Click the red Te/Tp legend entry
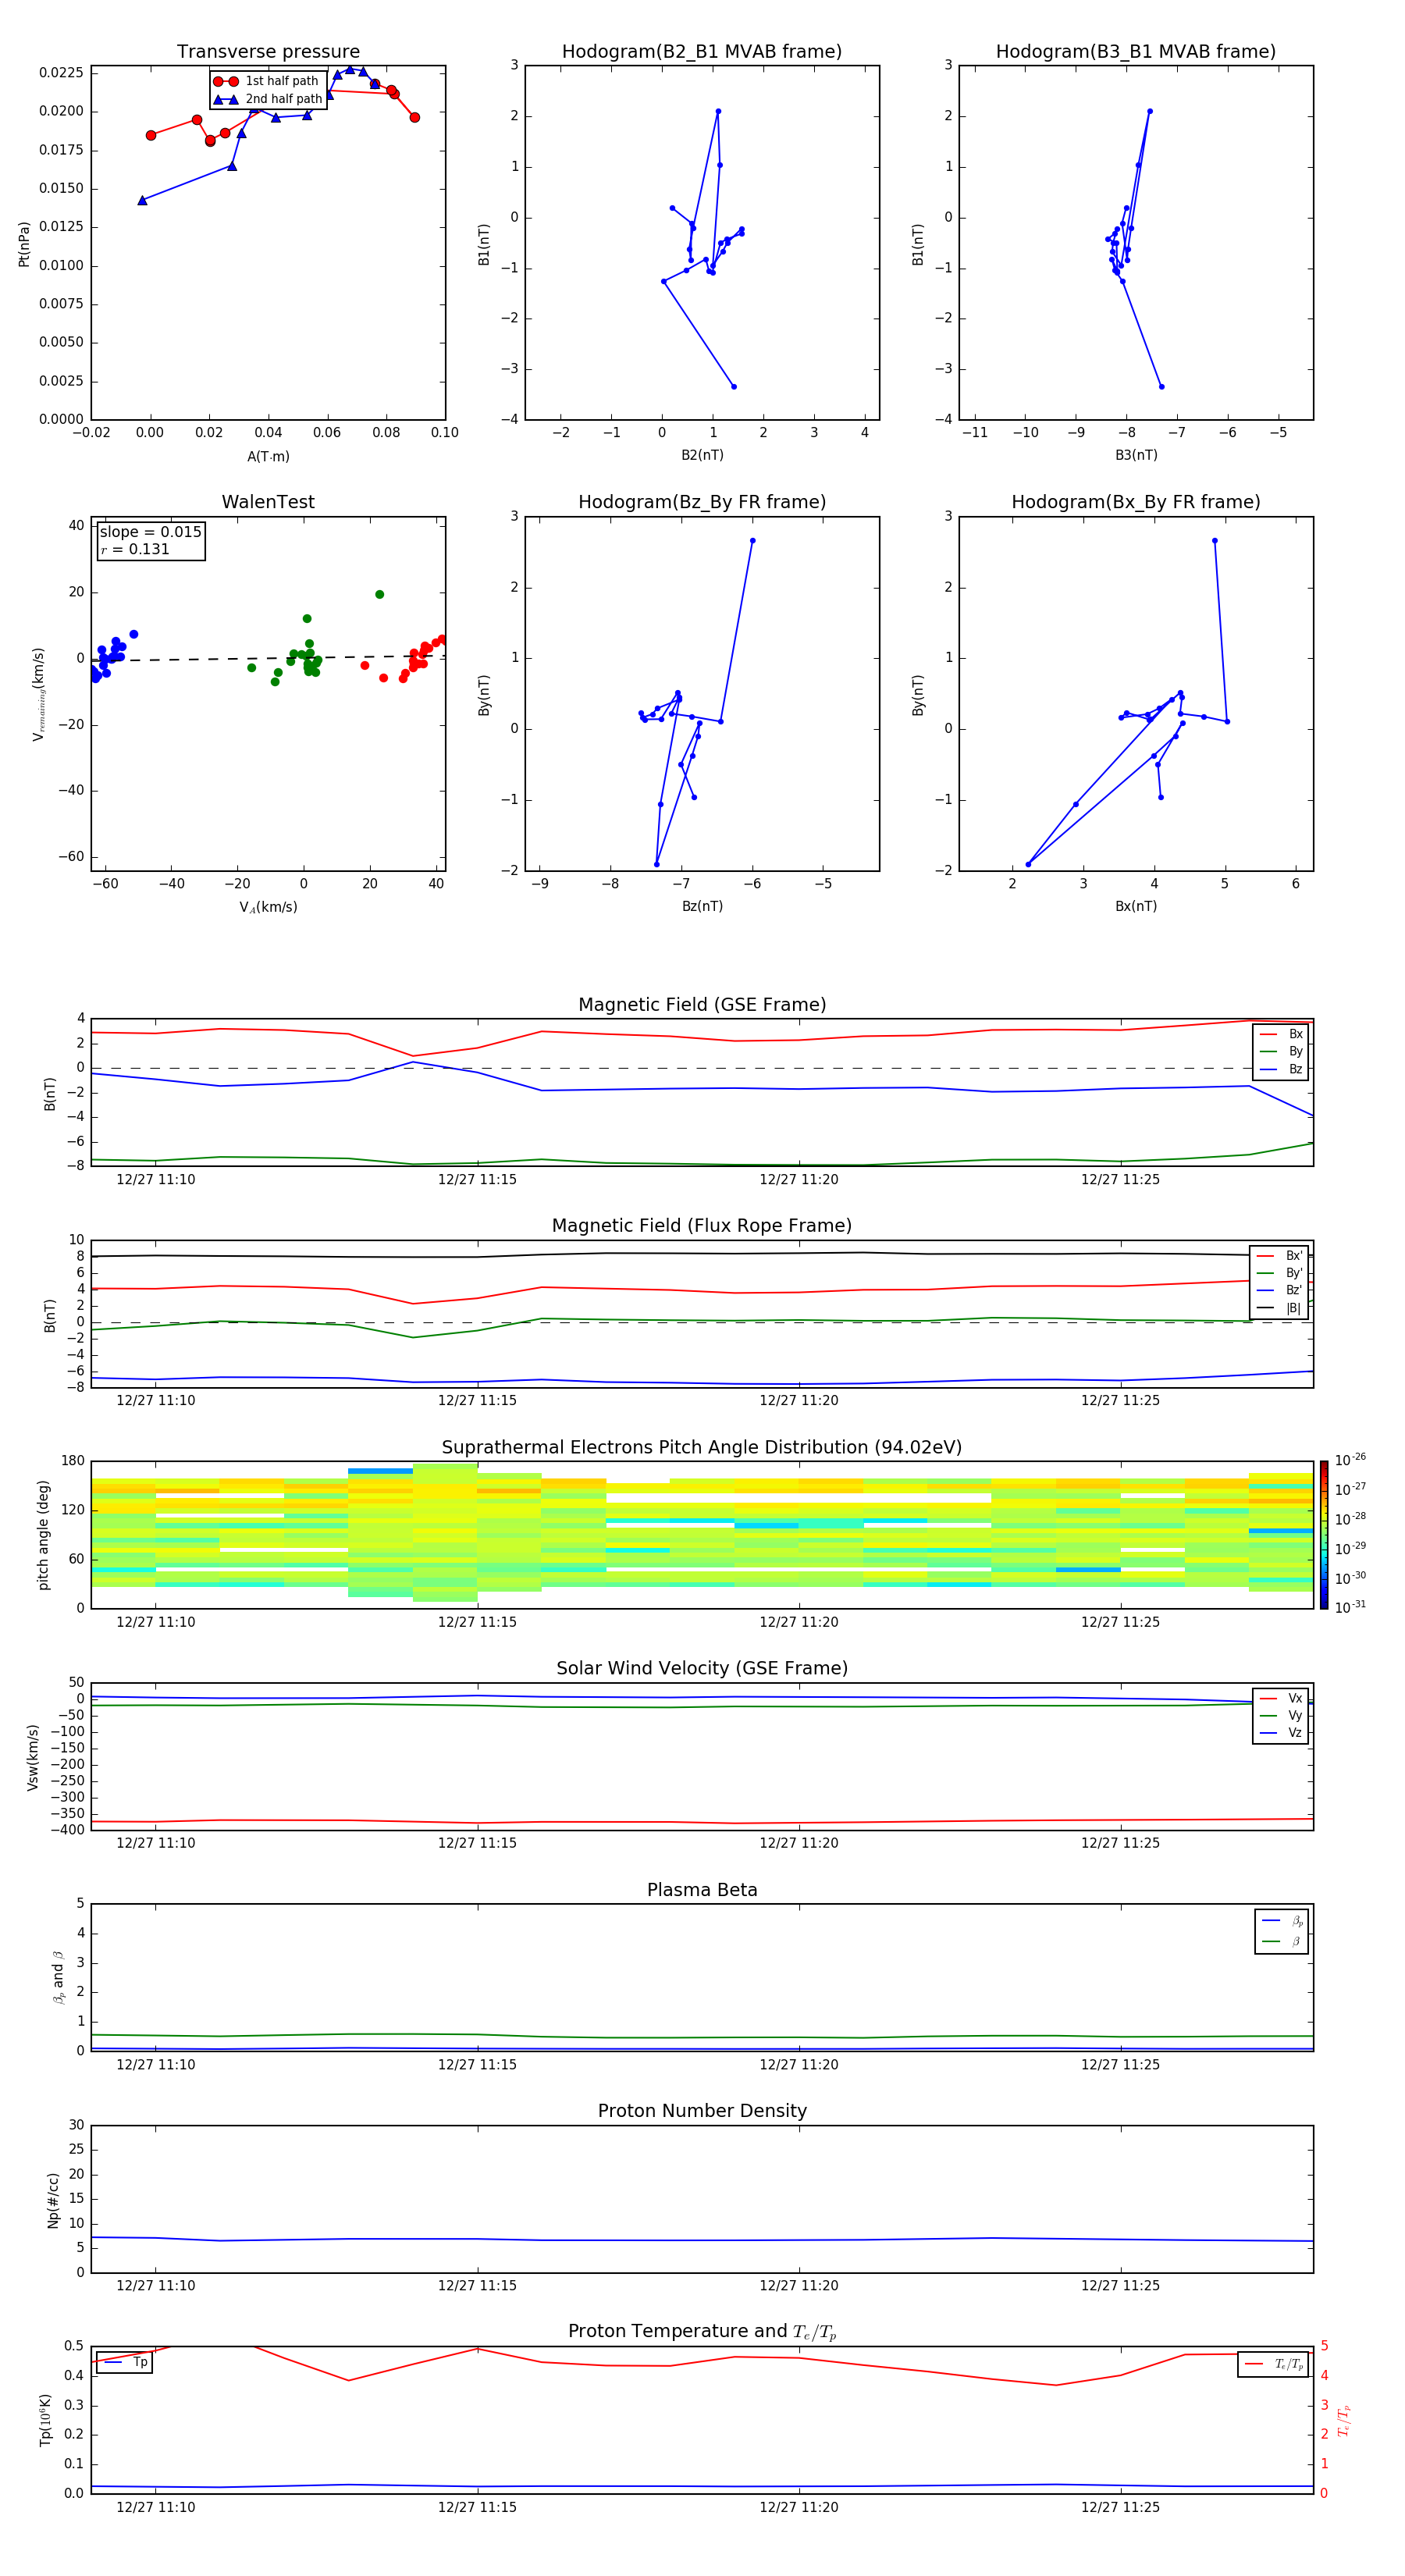Image resolution: width=1405 pixels, height=2576 pixels. click(x=1273, y=2364)
